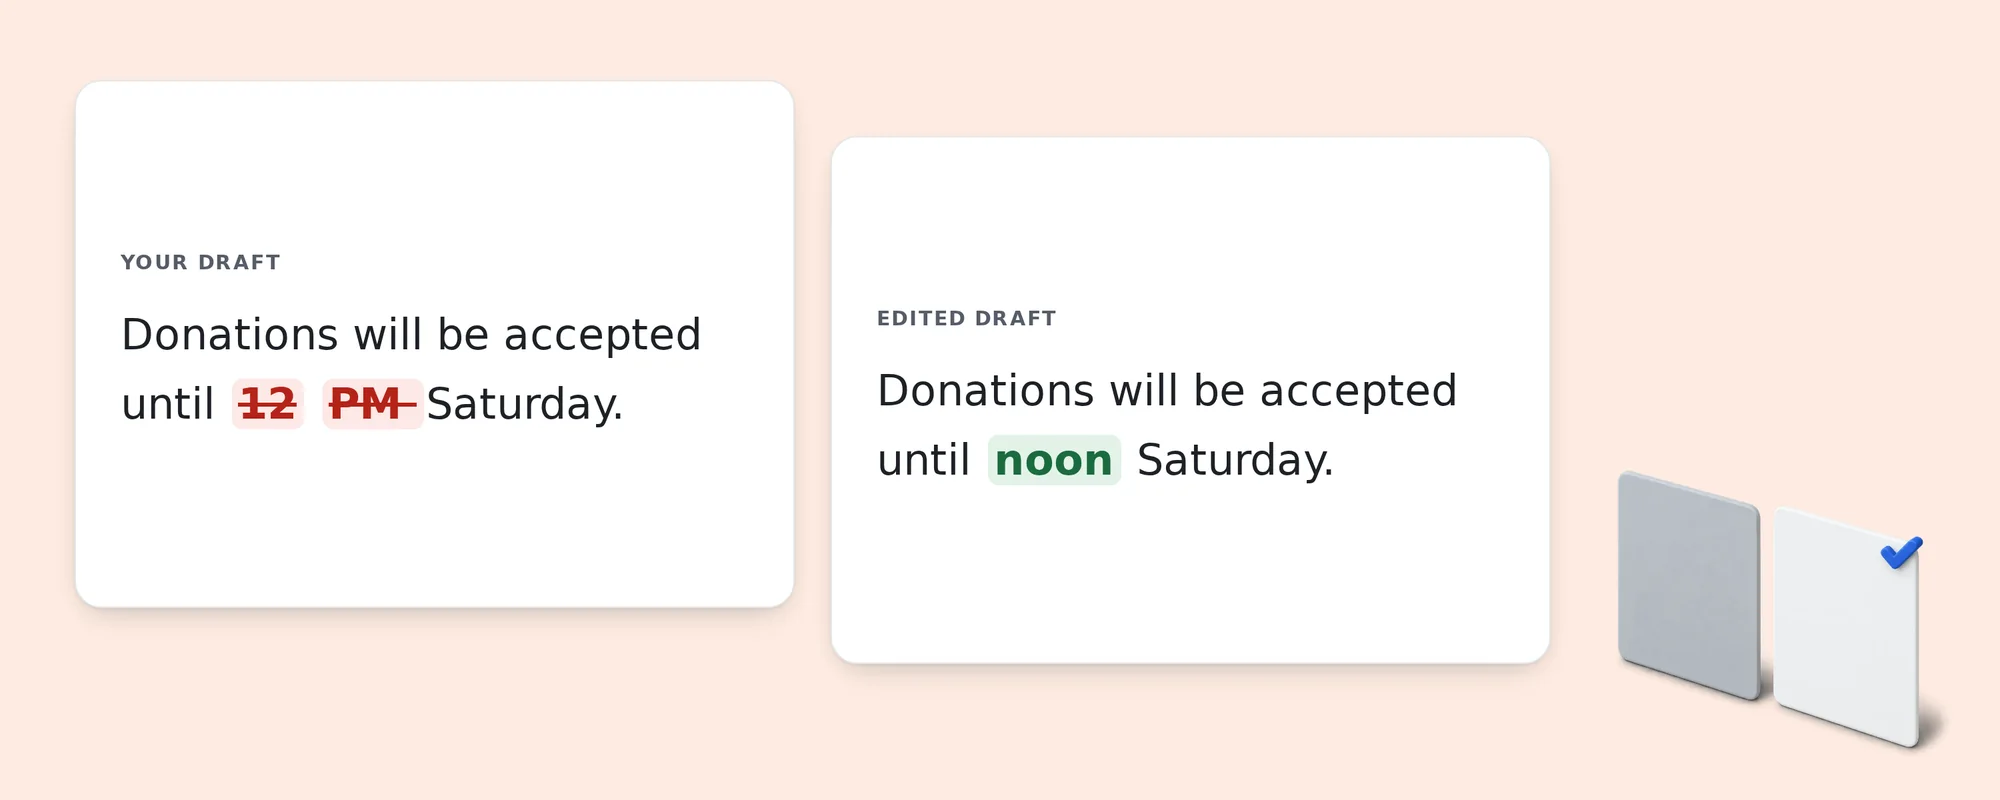Click 'Saturday.' in your draft card
Viewport: 2000px width, 800px height.
point(525,404)
